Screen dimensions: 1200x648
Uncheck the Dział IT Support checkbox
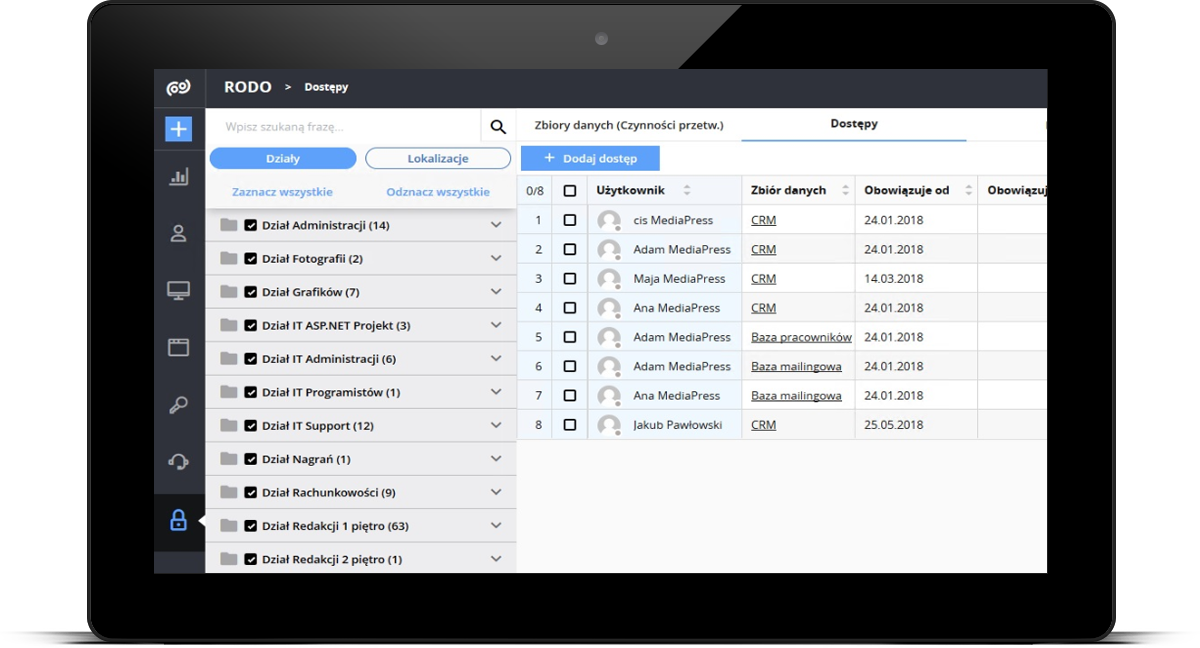click(251, 425)
